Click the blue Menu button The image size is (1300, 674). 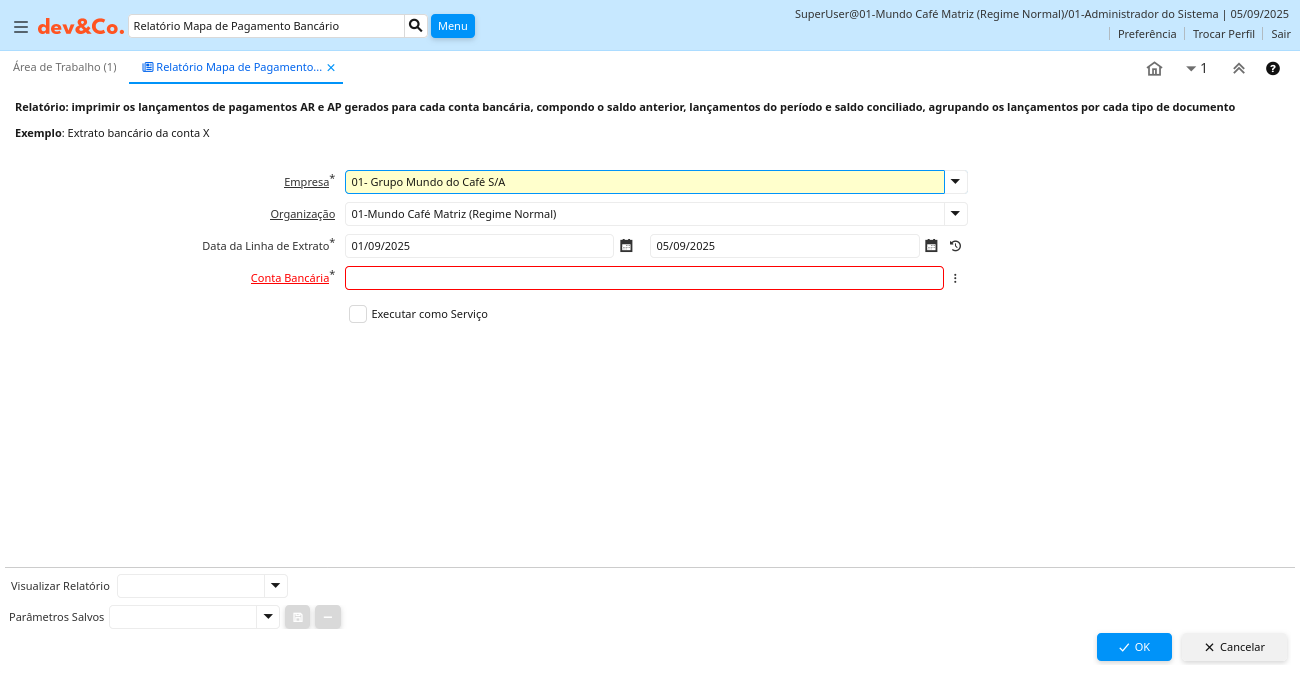(x=452, y=26)
